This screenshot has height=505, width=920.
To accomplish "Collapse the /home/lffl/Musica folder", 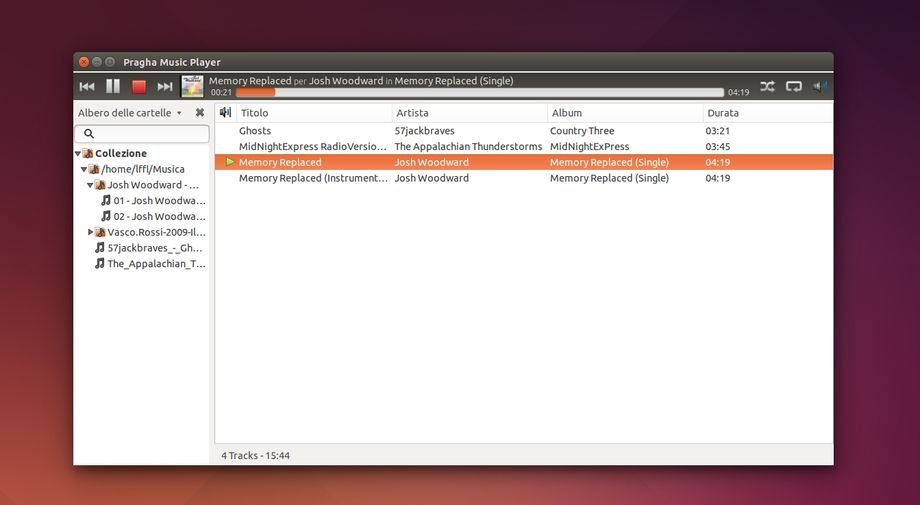I will click(x=84, y=170).
